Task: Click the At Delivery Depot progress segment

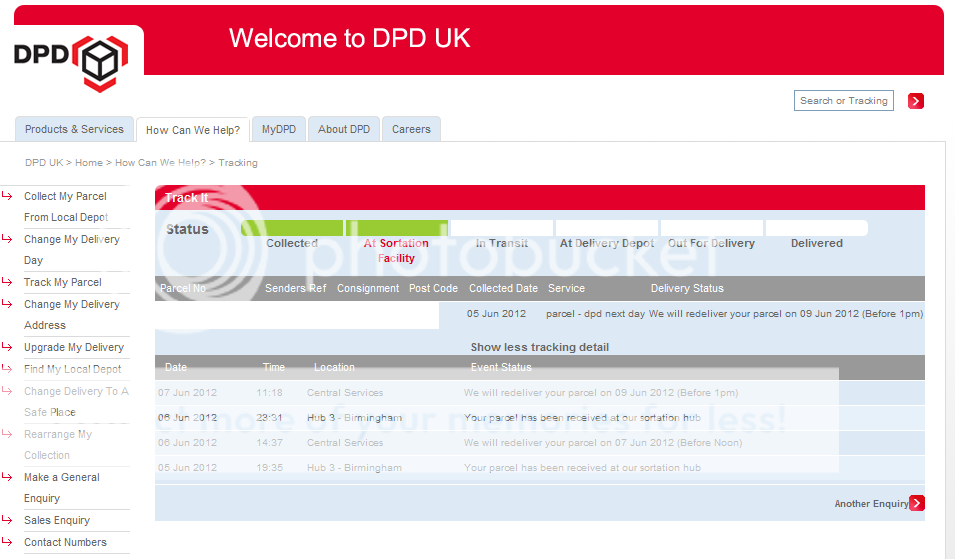Action: coord(607,228)
